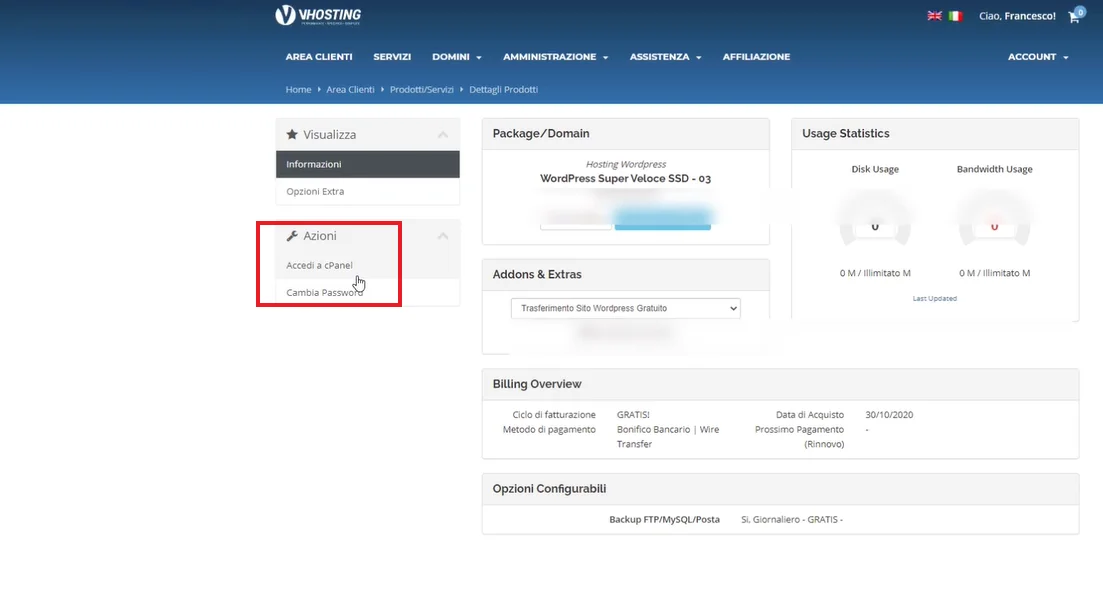
Task: Click the Ciao, Francesco! greeting
Action: (1017, 15)
